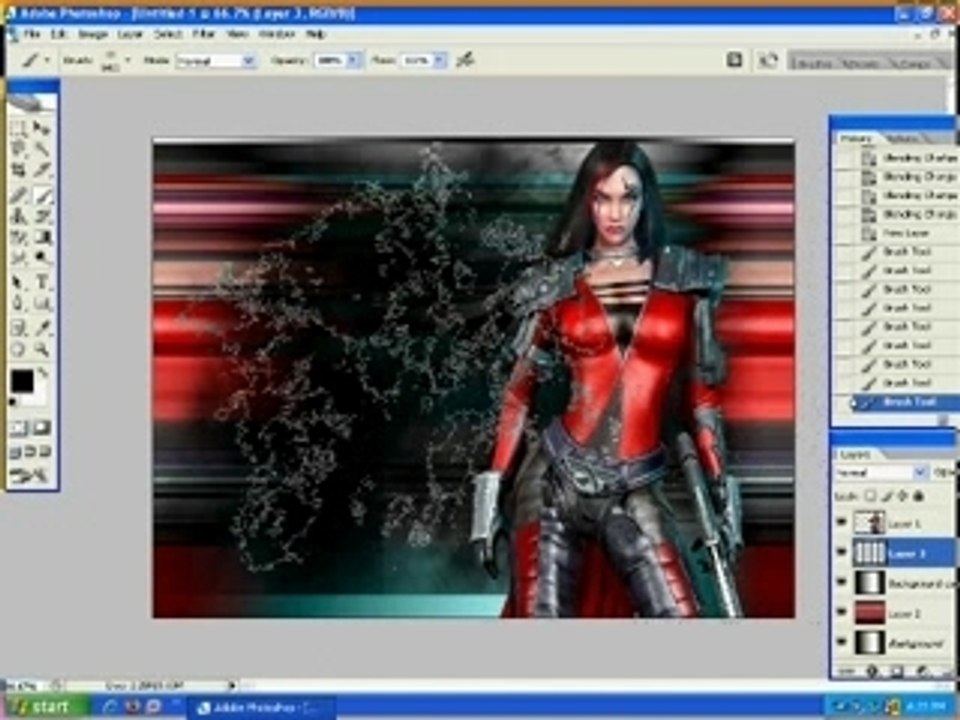Open the status bar info arrow menu
The image size is (960, 720).
[x=232, y=686]
